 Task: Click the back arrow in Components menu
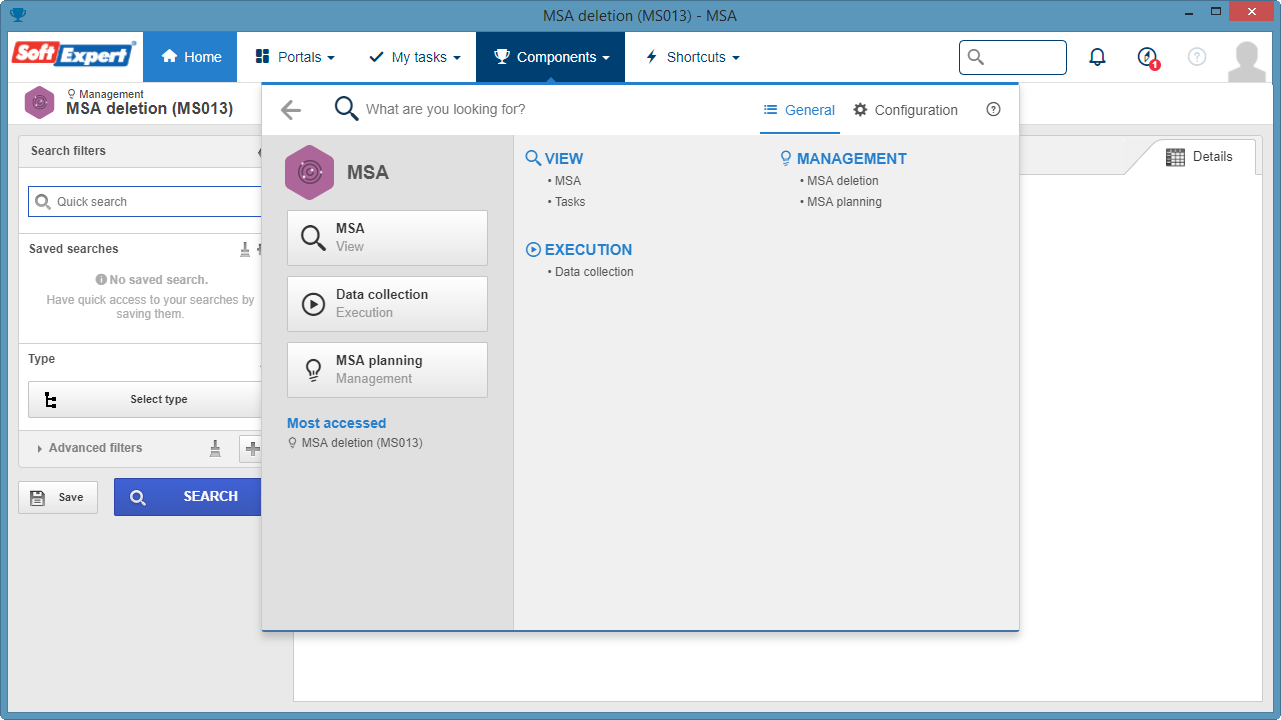[291, 110]
